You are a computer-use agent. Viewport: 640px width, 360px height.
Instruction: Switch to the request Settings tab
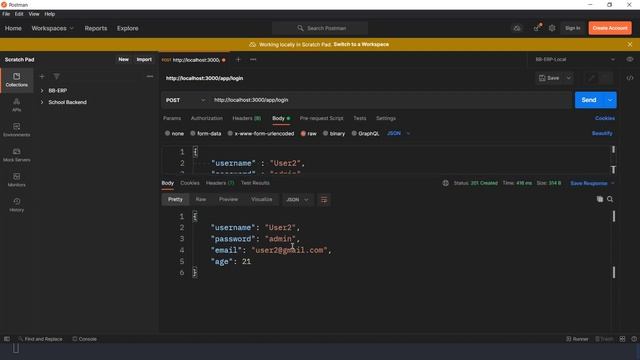(386, 118)
